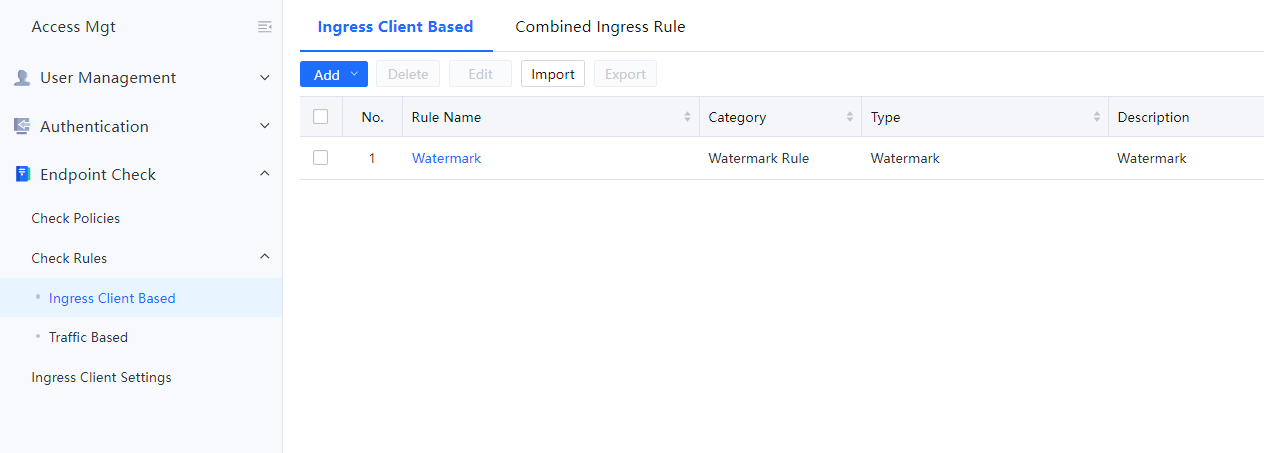Select the Ingress Client Based tab
Viewport: 1264px width, 453px height.
click(x=395, y=27)
